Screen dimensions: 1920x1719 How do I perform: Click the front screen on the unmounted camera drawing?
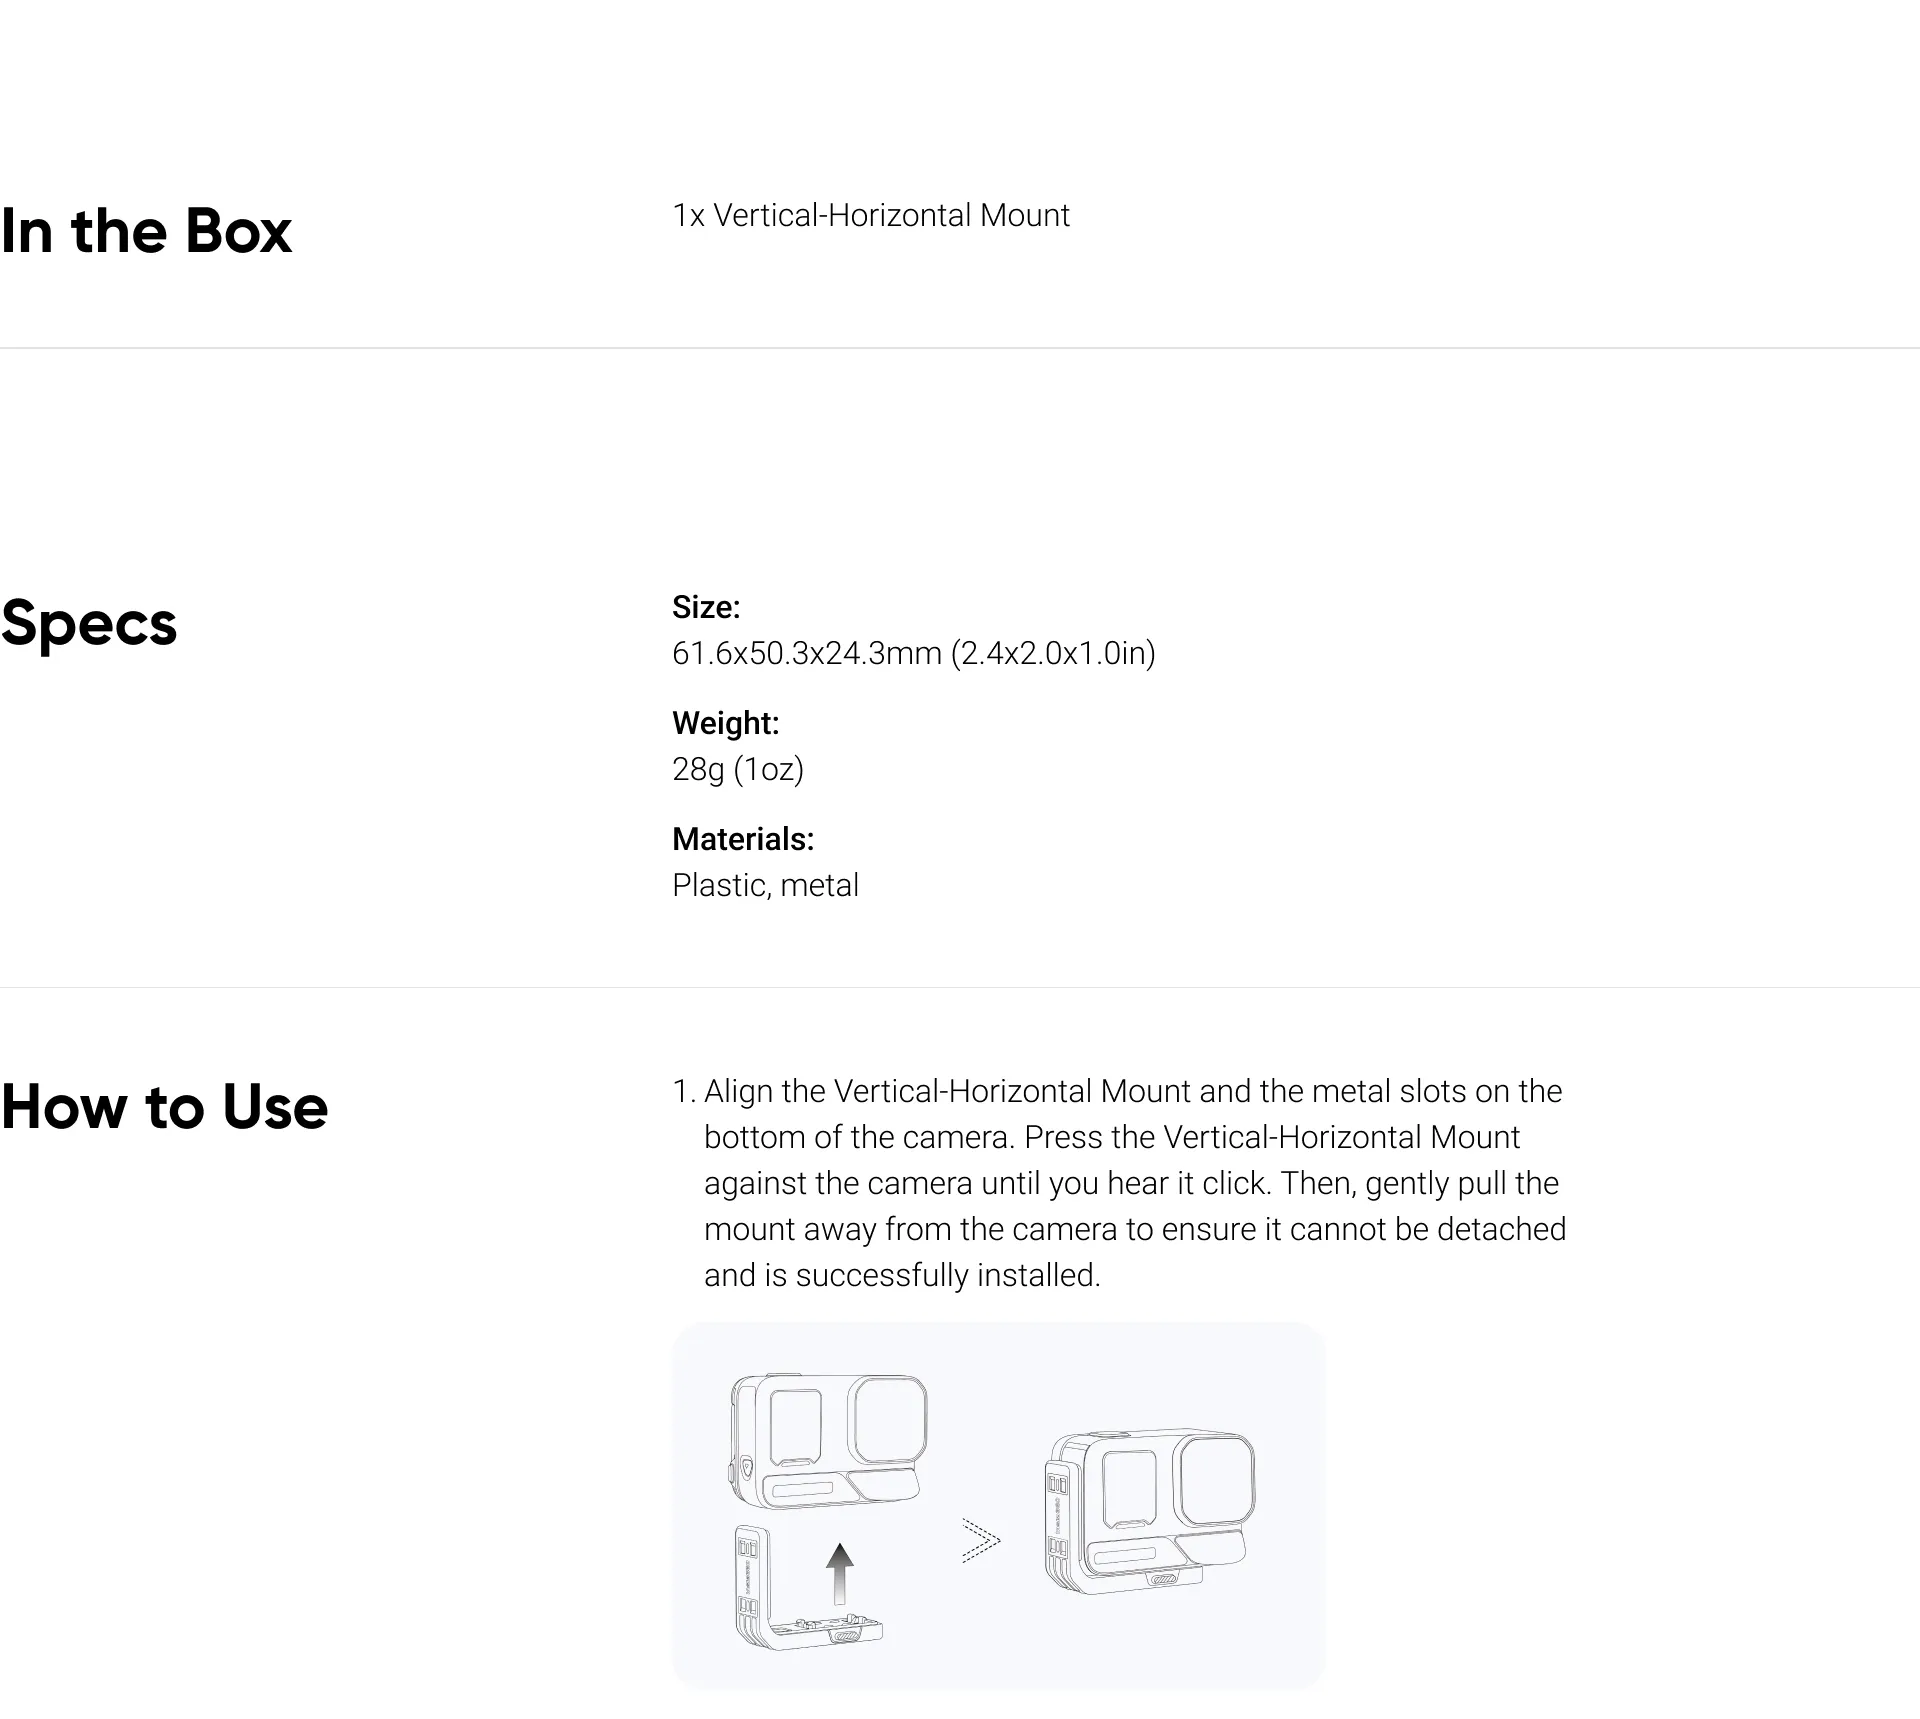tap(796, 1428)
